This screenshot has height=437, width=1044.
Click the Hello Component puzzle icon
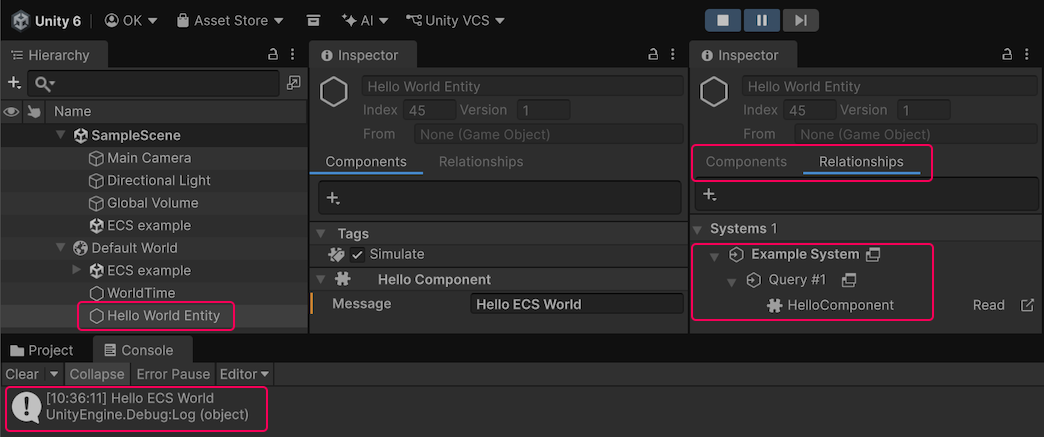click(x=344, y=279)
